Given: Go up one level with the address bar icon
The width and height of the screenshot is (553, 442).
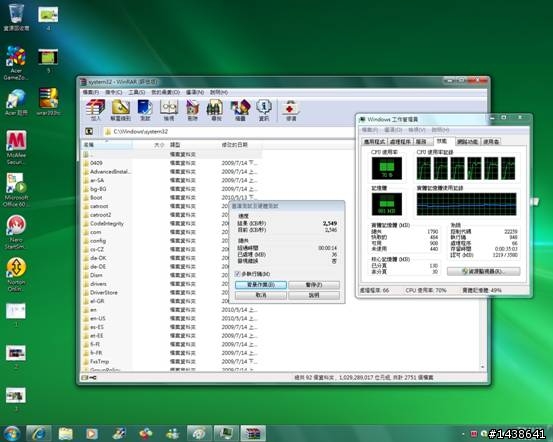Looking at the screenshot, I should tap(89, 132).
